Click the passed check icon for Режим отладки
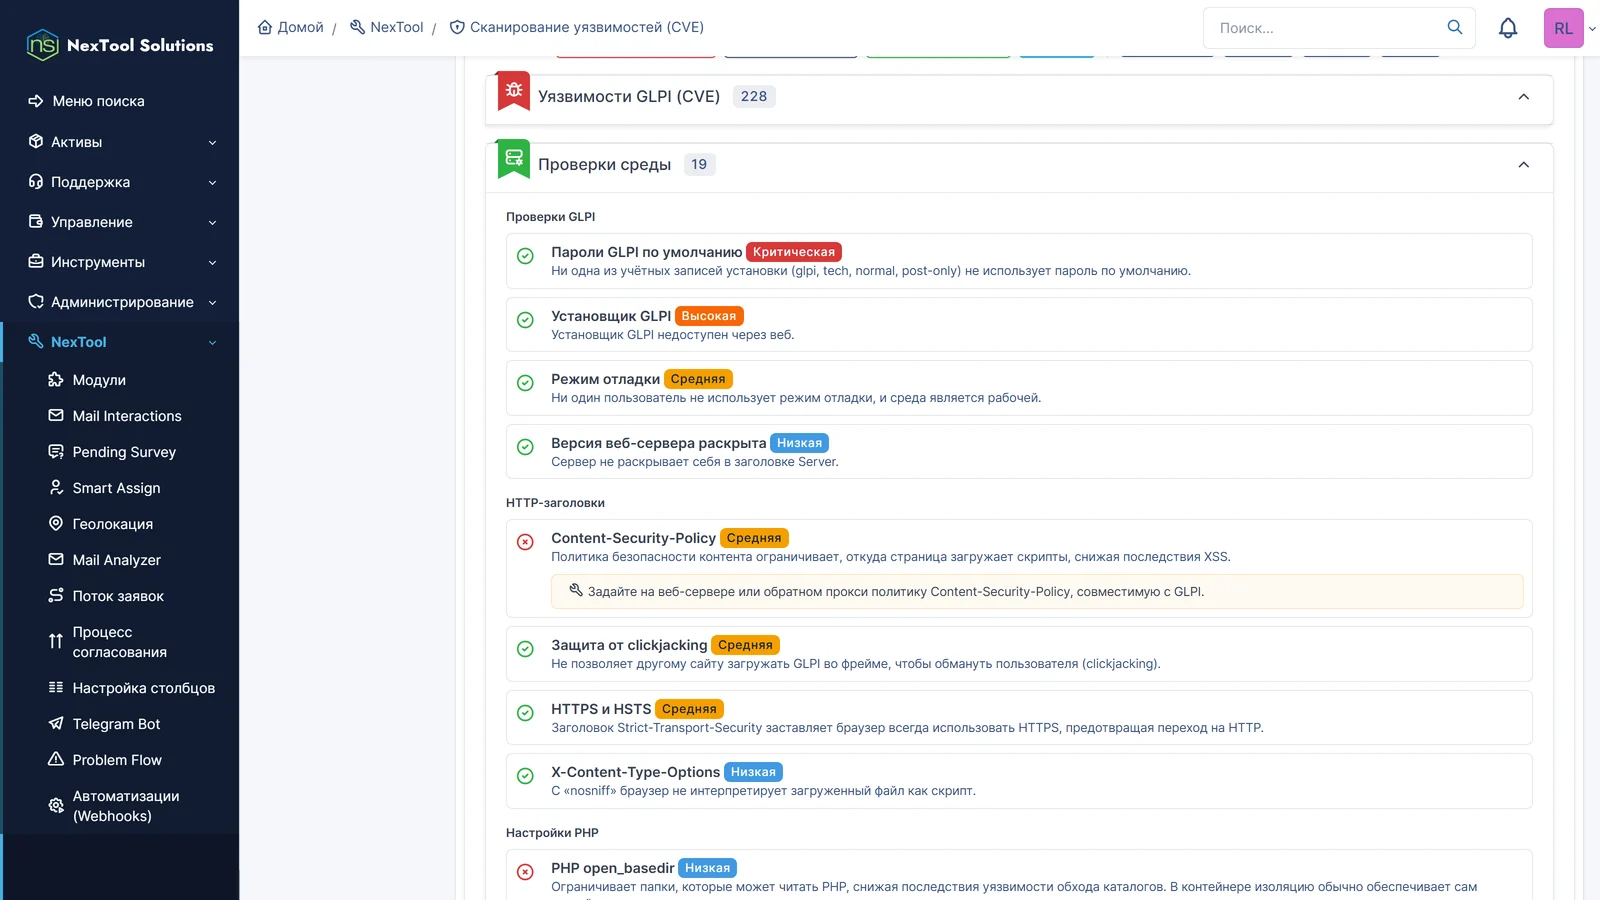Image resolution: width=1600 pixels, height=900 pixels. point(525,383)
